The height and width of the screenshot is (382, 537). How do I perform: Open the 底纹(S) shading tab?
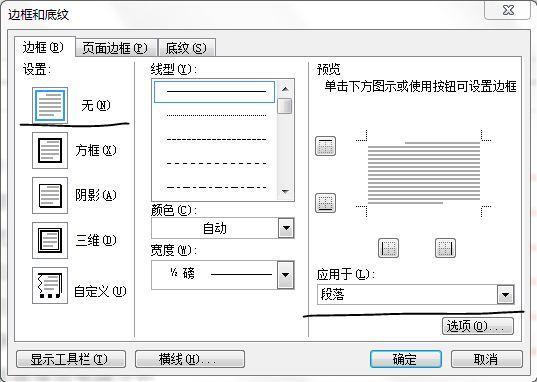(187, 48)
